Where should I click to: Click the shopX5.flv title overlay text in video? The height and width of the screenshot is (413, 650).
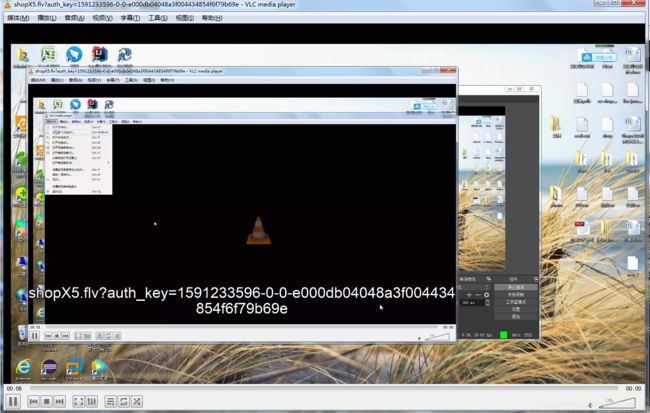click(x=242, y=301)
